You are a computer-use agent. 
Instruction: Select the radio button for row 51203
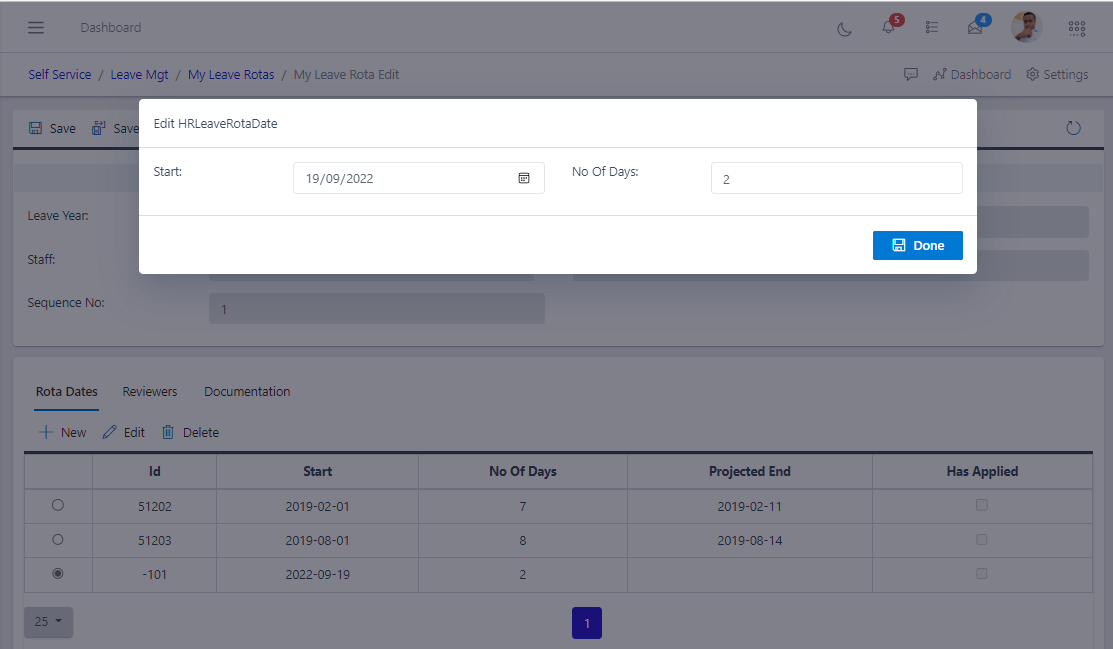(57, 539)
